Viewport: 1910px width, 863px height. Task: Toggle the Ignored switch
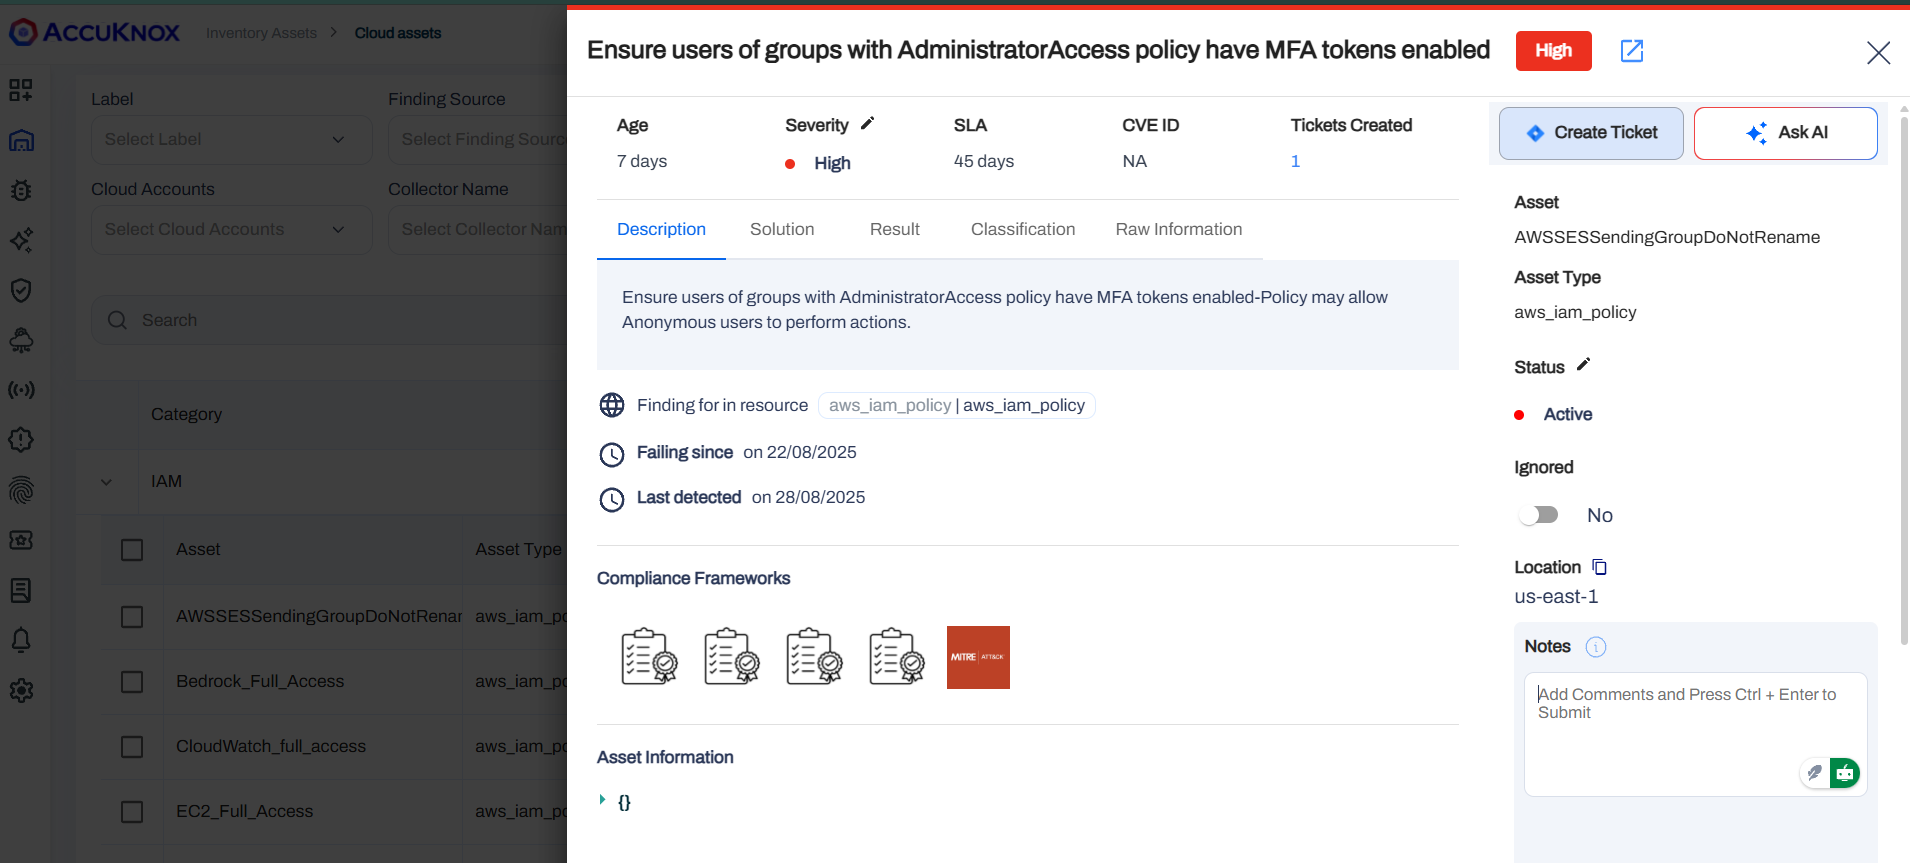pos(1538,515)
